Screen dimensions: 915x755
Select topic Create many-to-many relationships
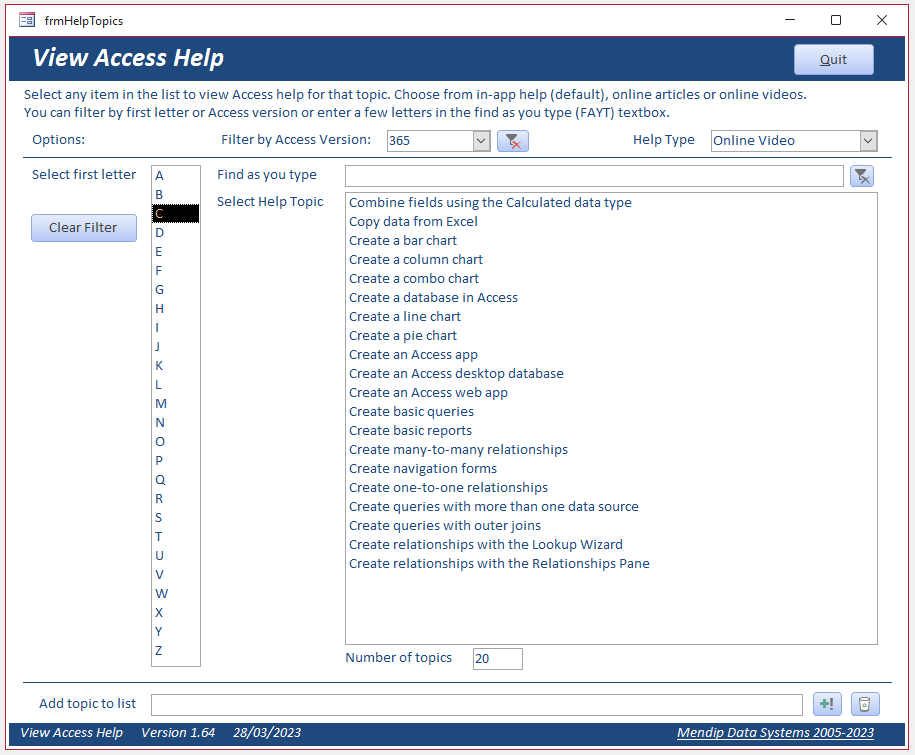click(x=612, y=450)
